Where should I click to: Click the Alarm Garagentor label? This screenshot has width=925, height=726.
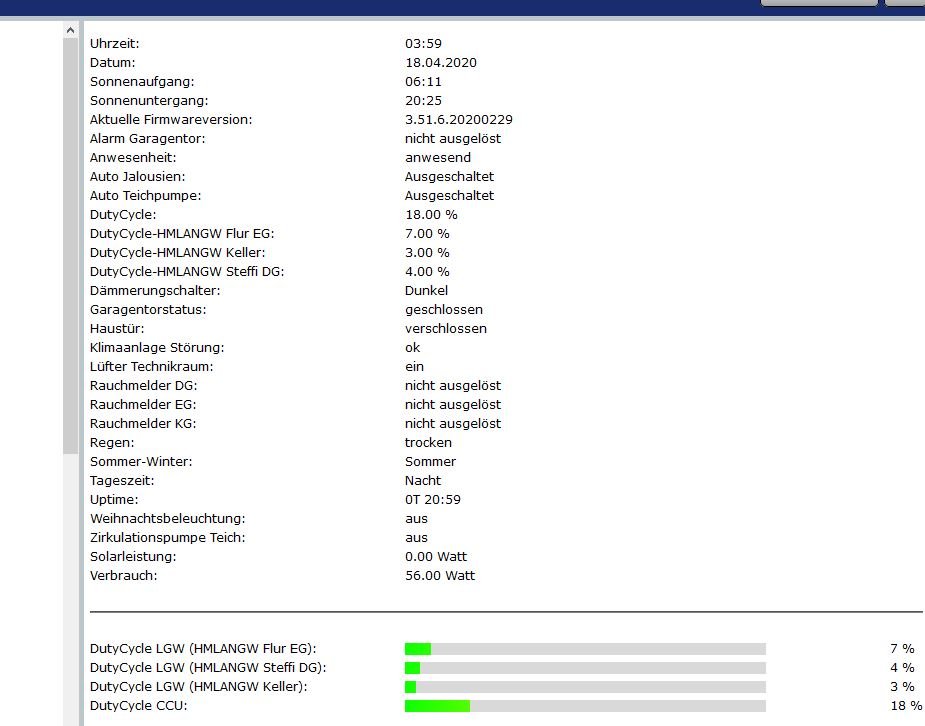pyautogui.click(x=147, y=139)
